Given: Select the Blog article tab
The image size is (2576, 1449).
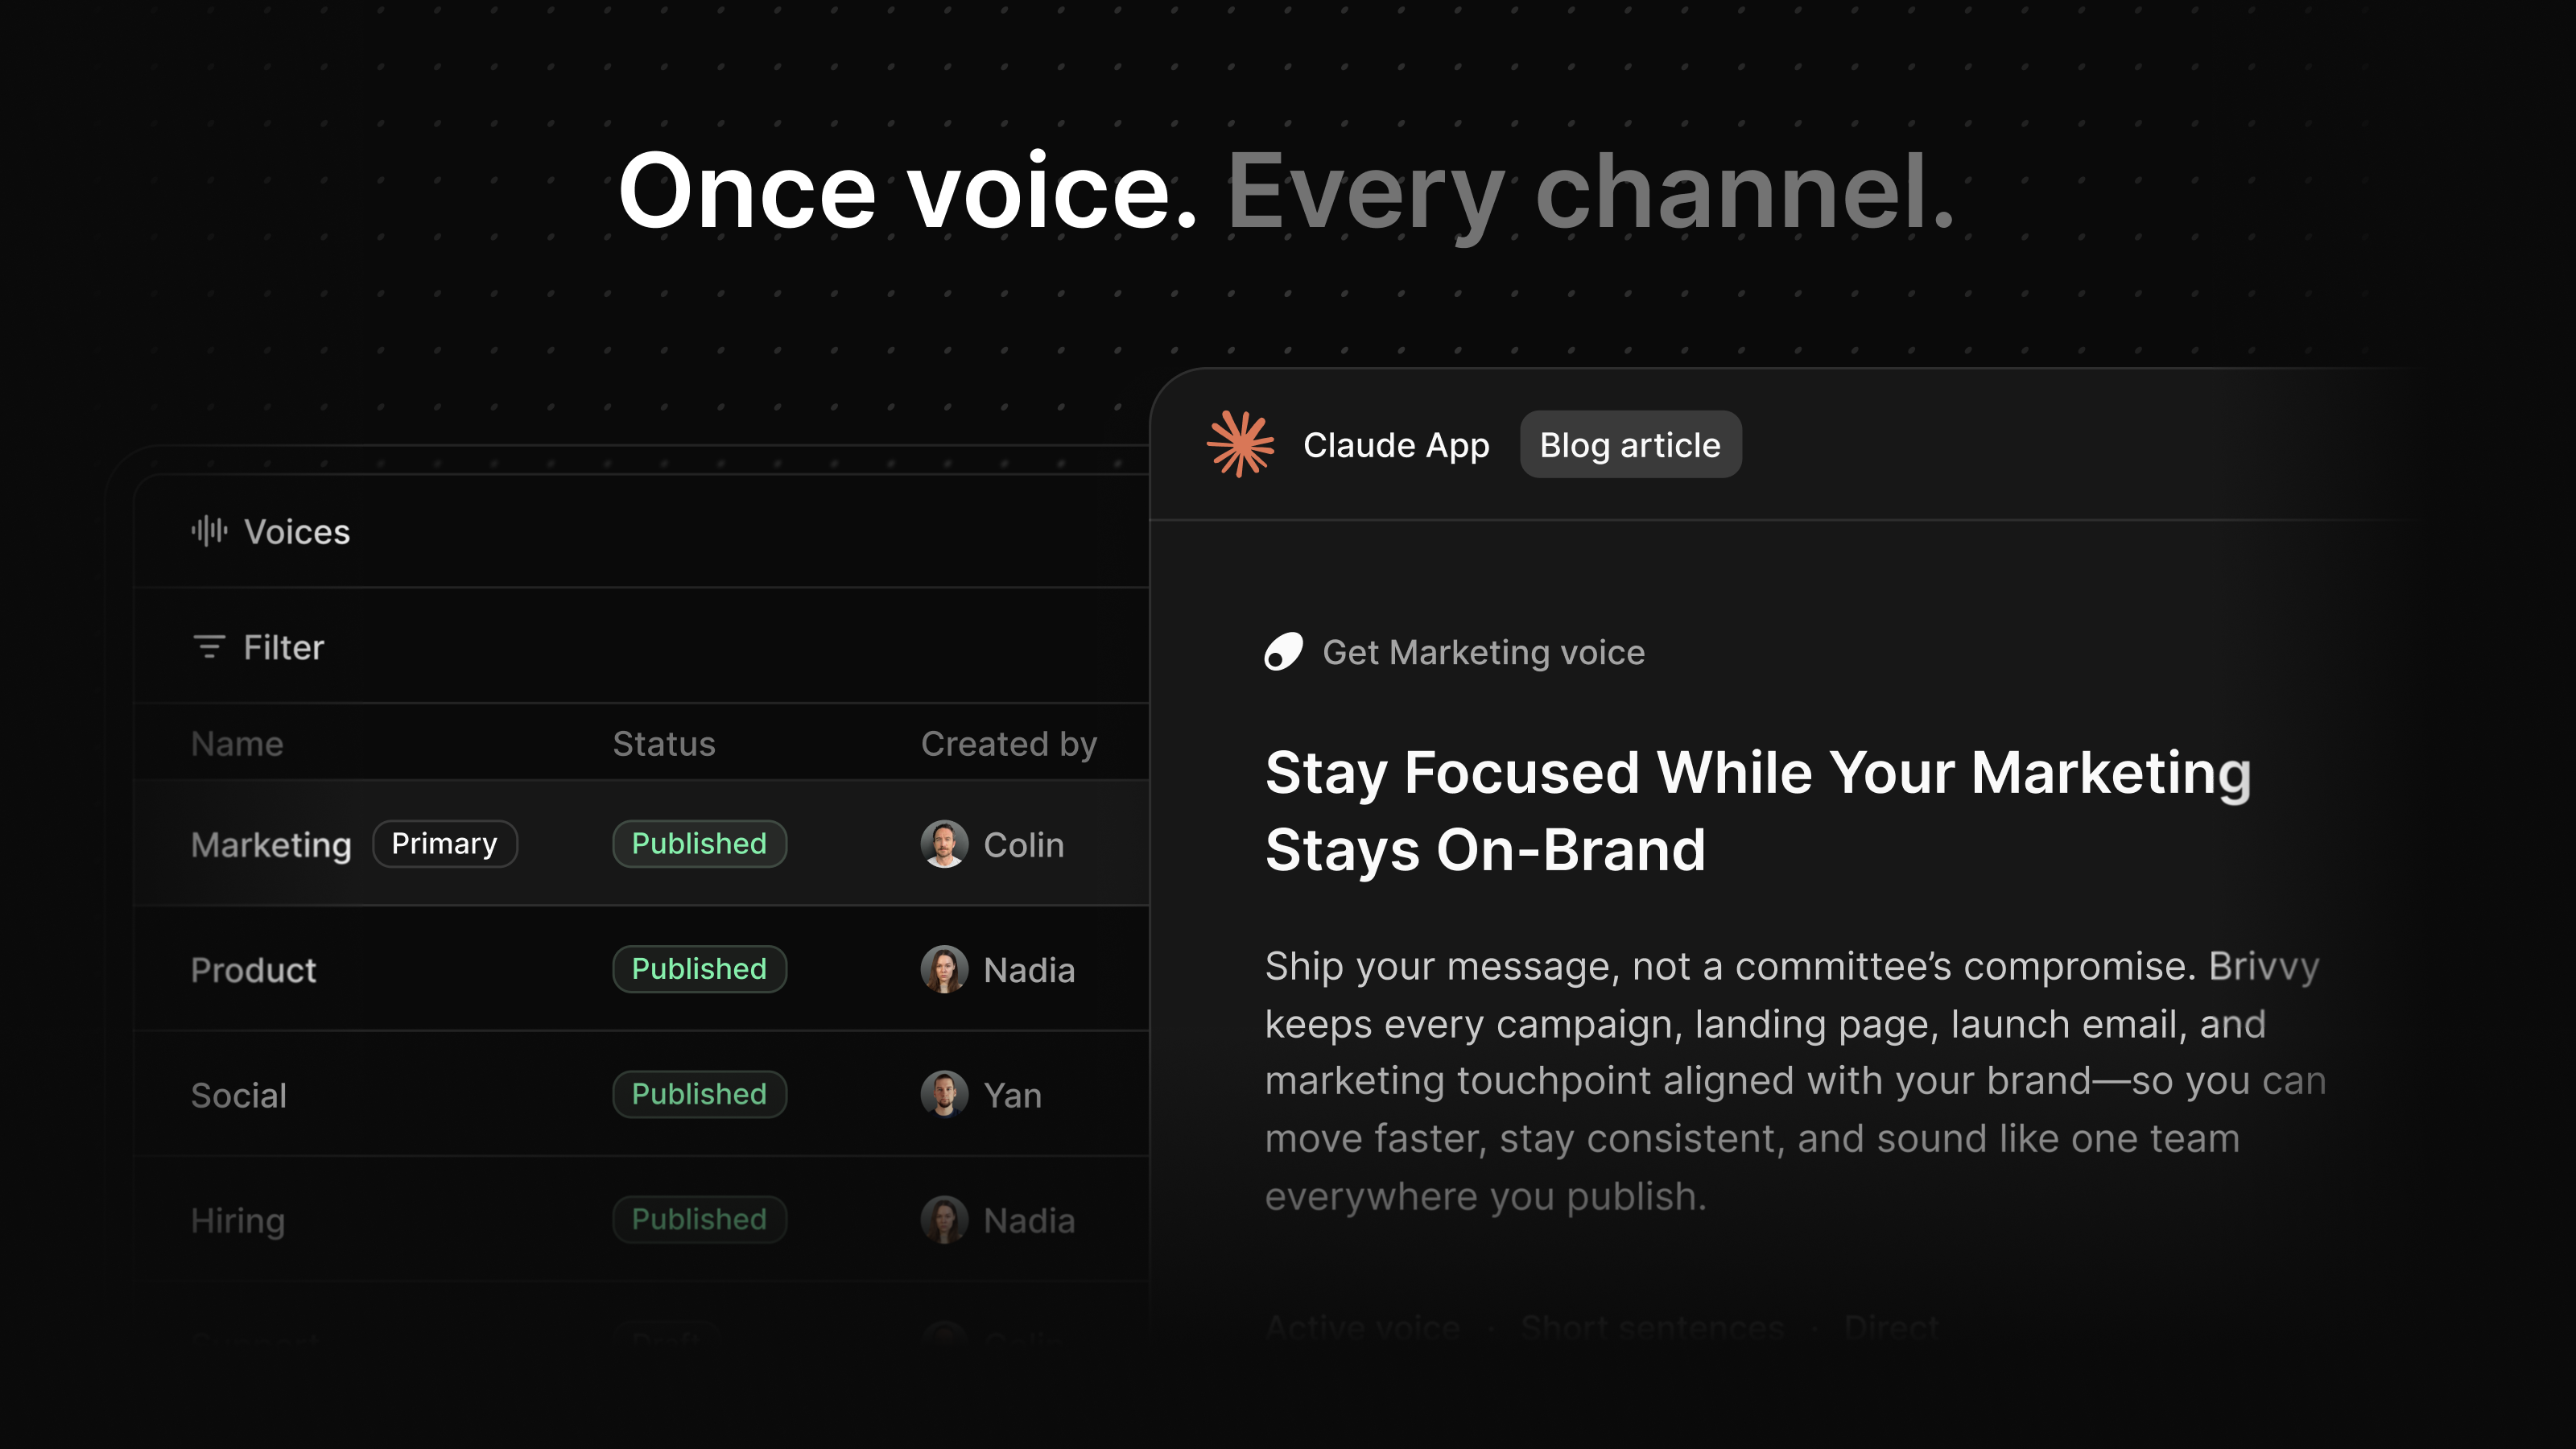Looking at the screenshot, I should (x=1630, y=445).
